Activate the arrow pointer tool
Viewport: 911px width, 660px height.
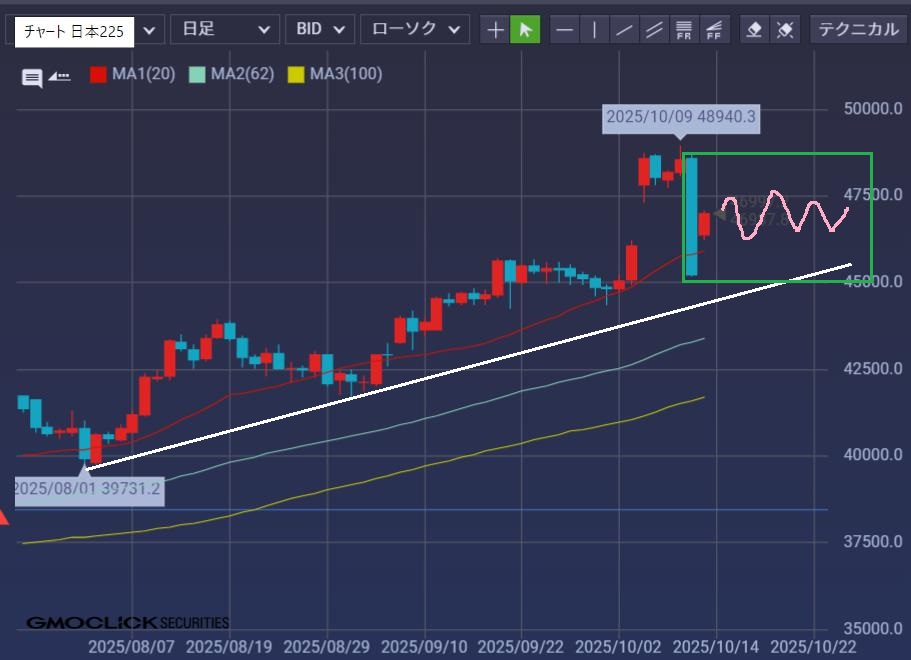tap(524, 30)
